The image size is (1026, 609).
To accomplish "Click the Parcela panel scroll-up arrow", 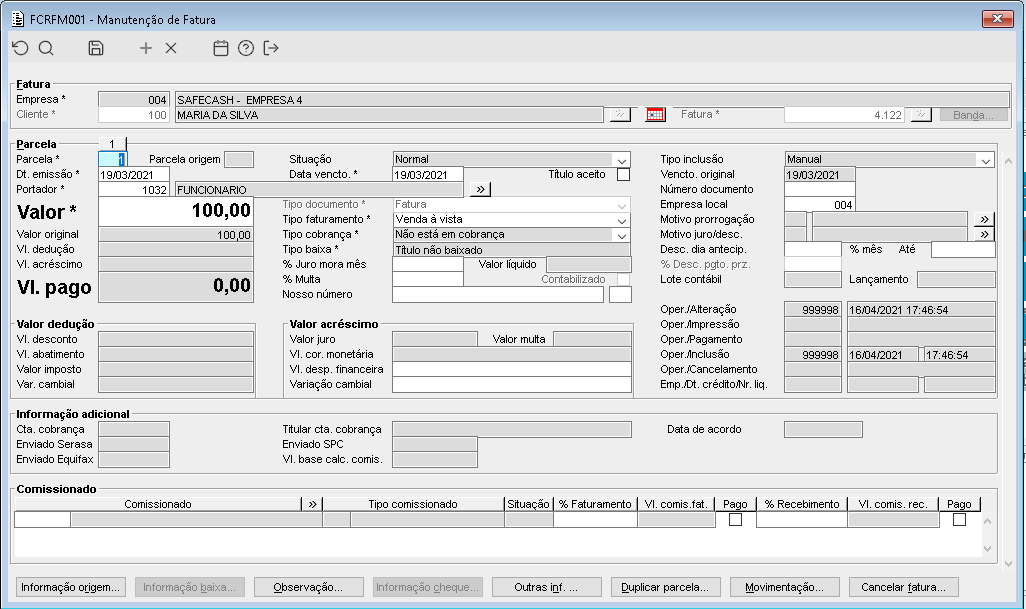I will coord(1008,161).
